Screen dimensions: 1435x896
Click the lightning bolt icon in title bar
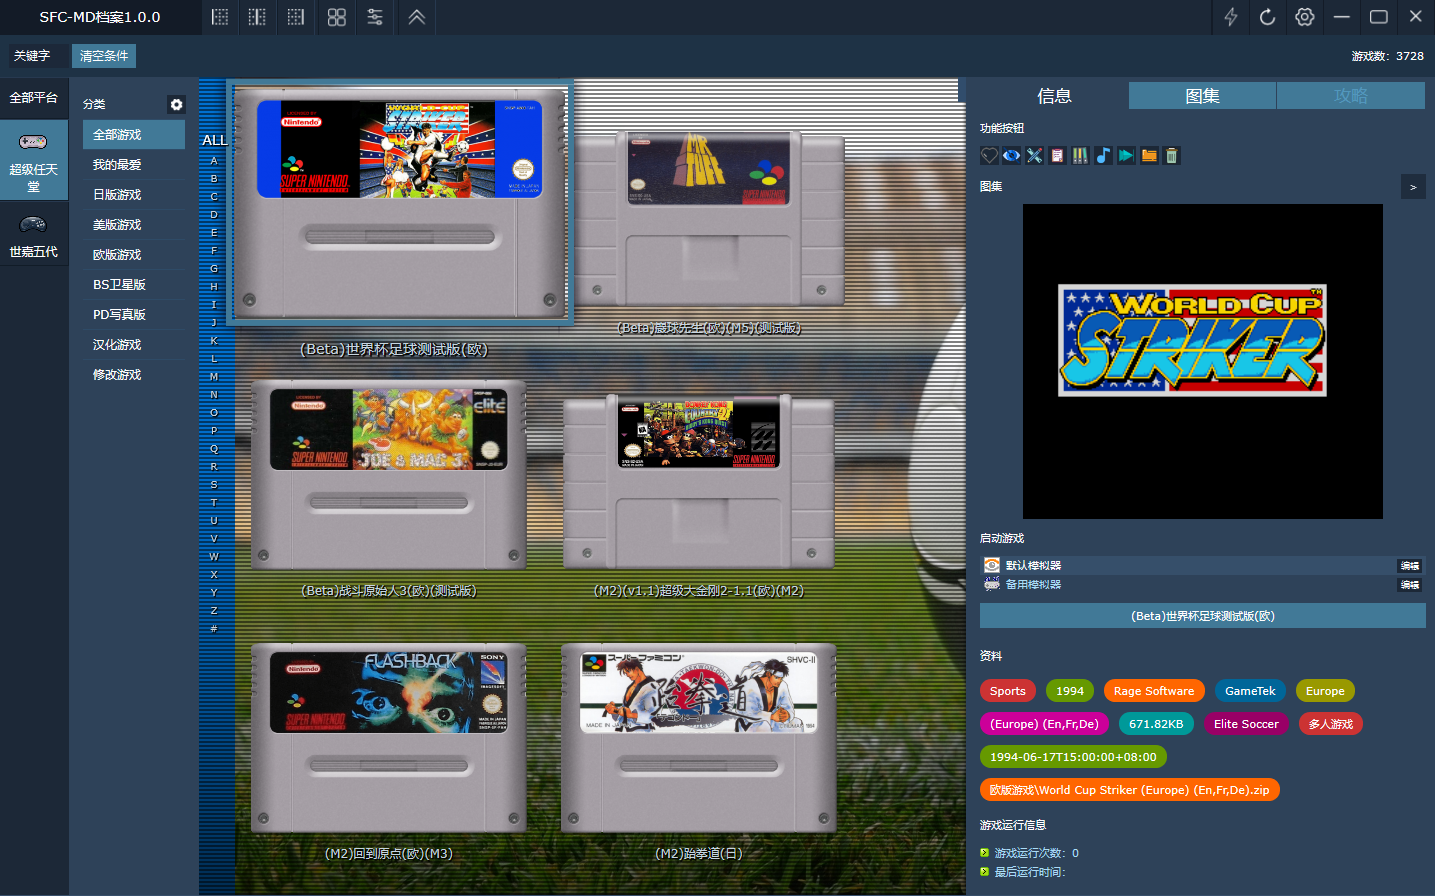(x=1231, y=17)
